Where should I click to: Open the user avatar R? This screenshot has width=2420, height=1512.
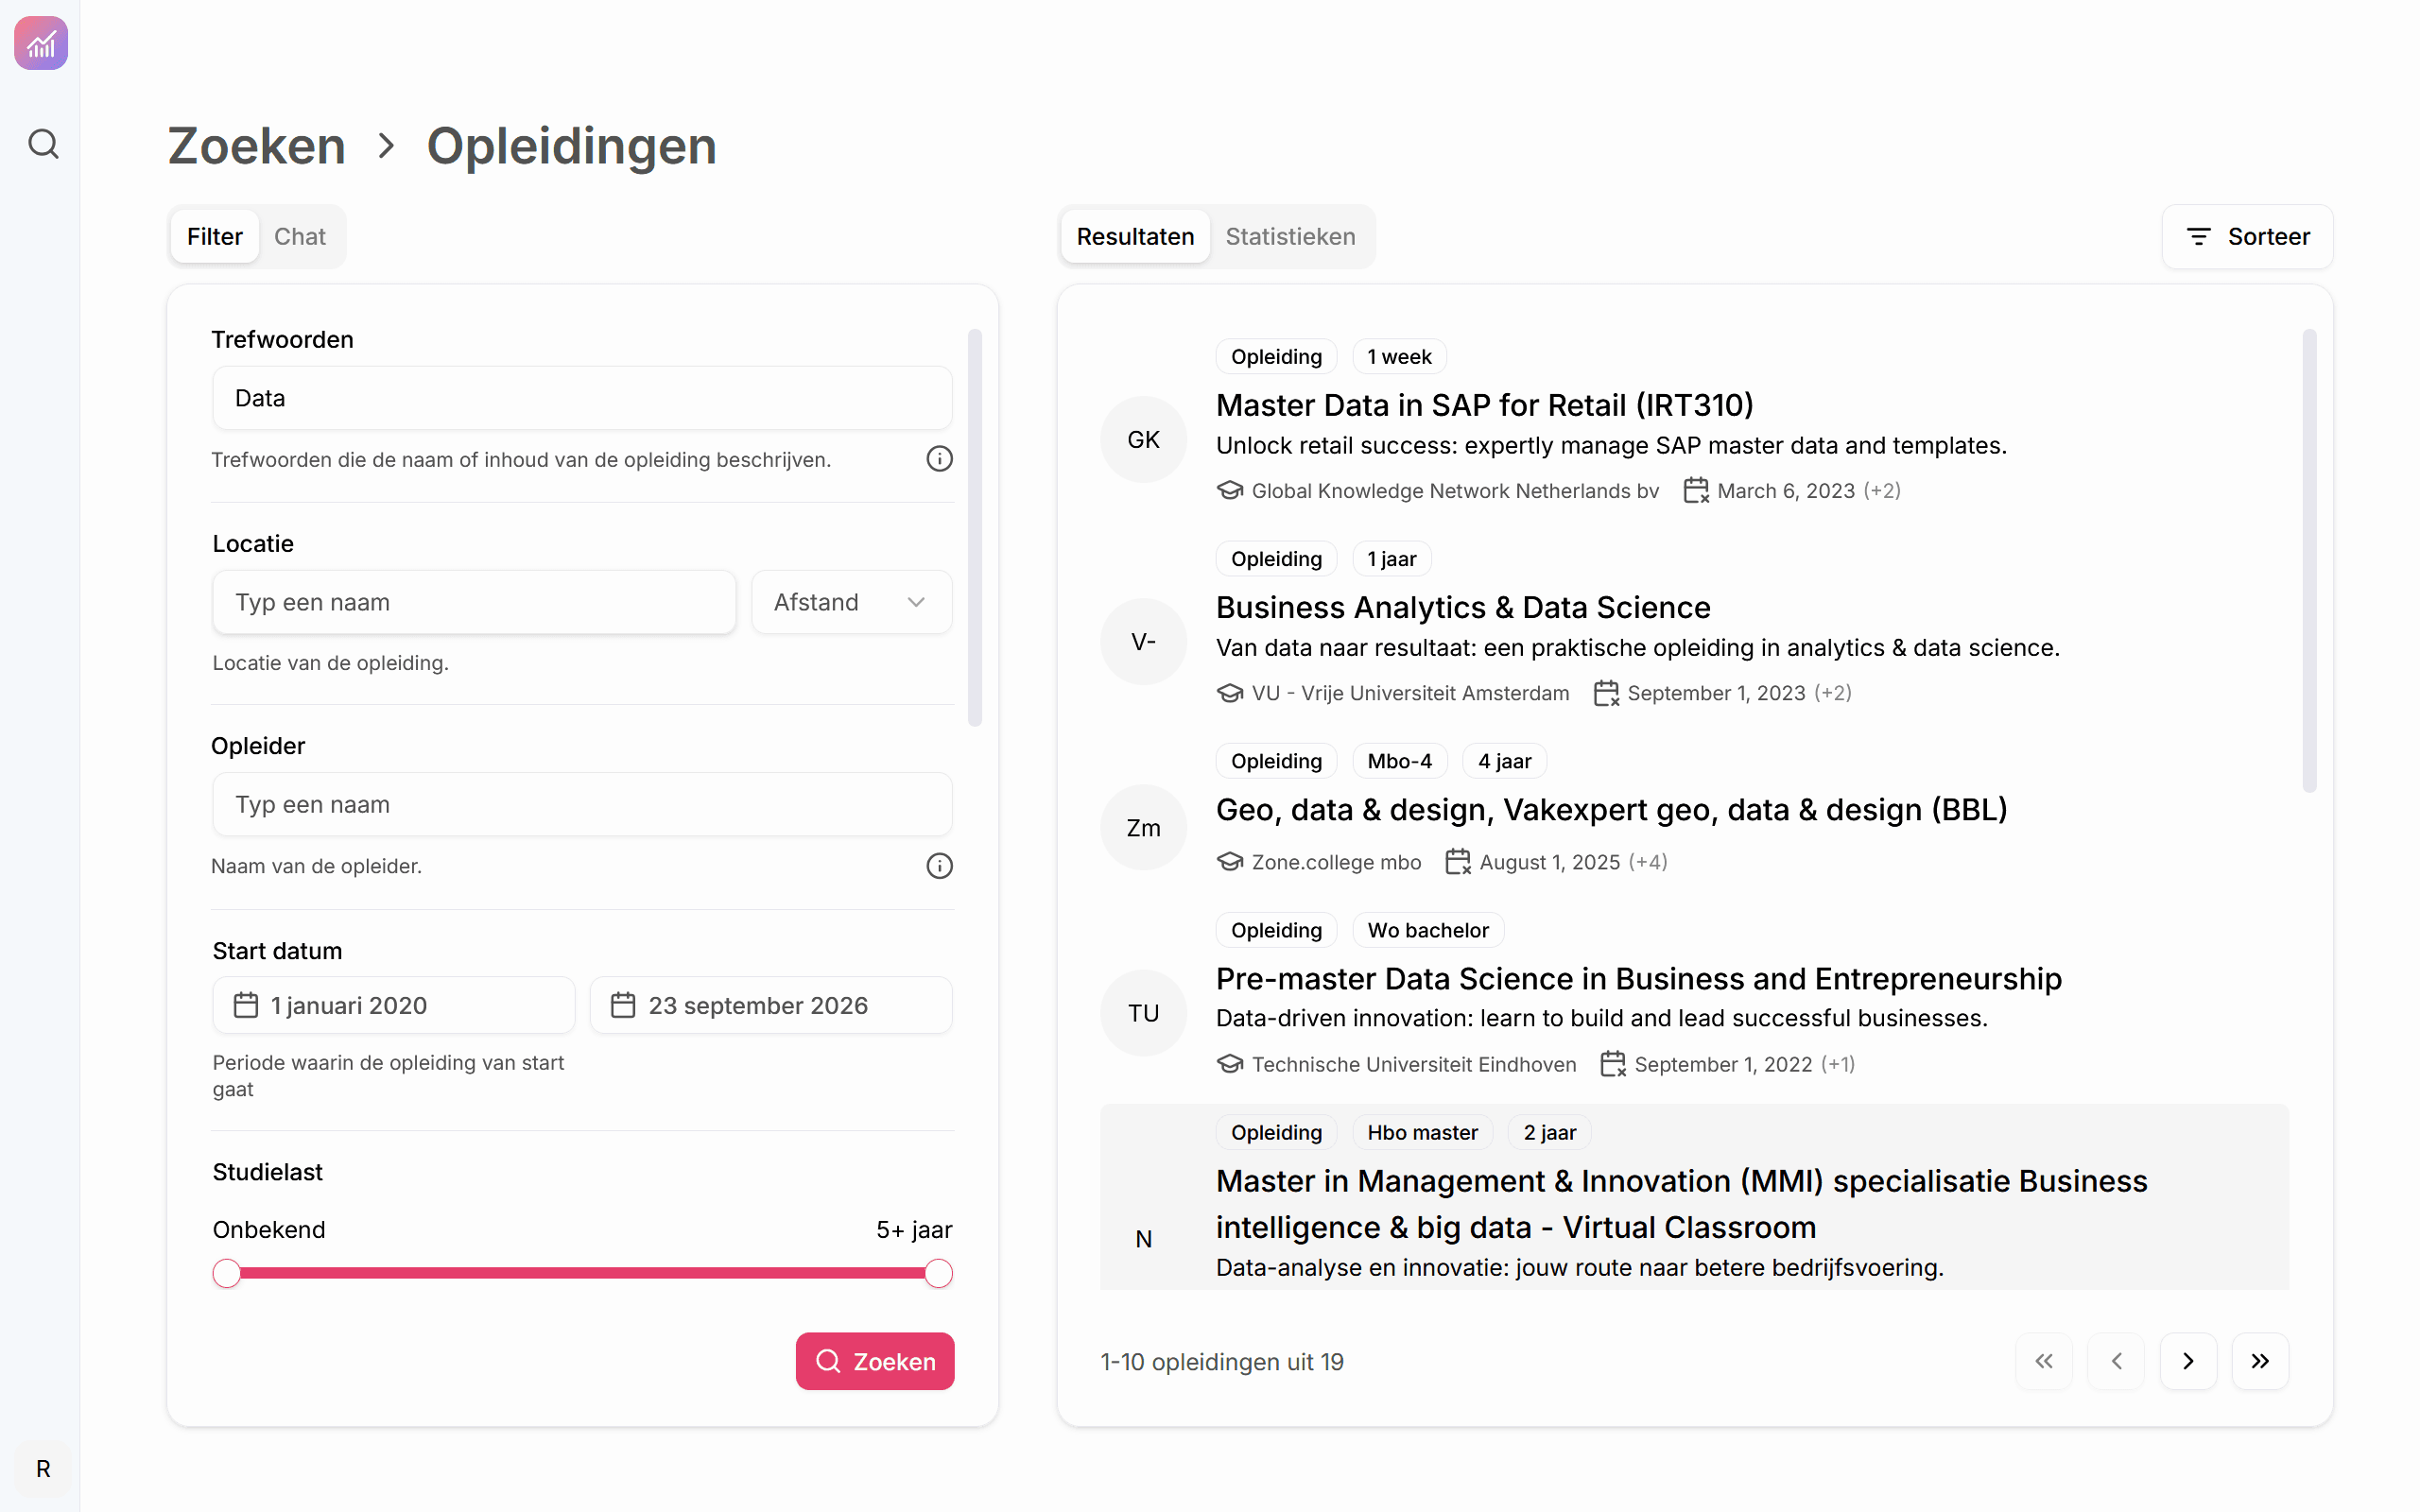pyautogui.click(x=43, y=1468)
